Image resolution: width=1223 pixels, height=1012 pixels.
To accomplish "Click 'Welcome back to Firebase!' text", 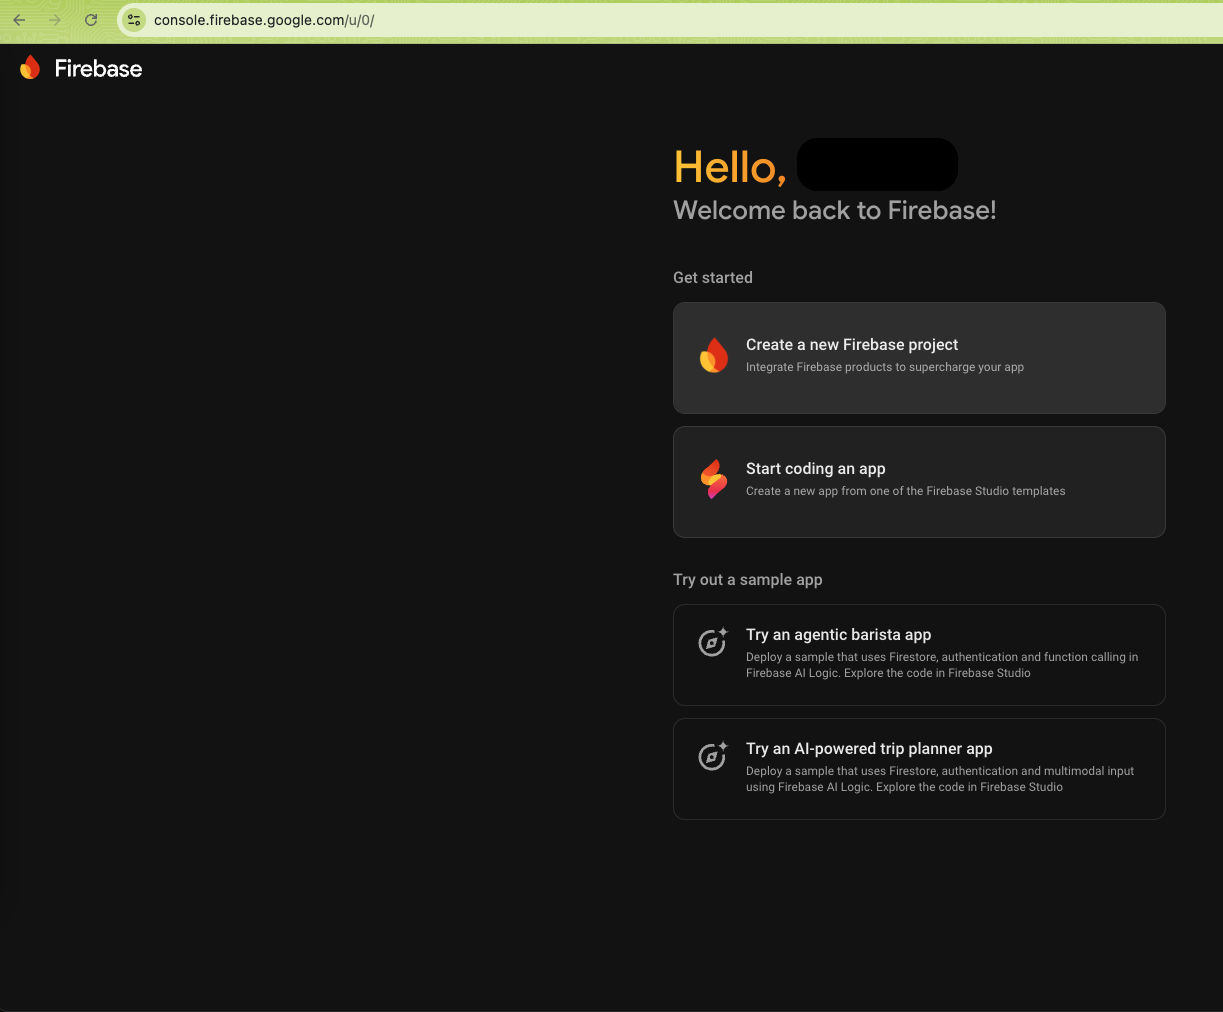I will tap(835, 210).
